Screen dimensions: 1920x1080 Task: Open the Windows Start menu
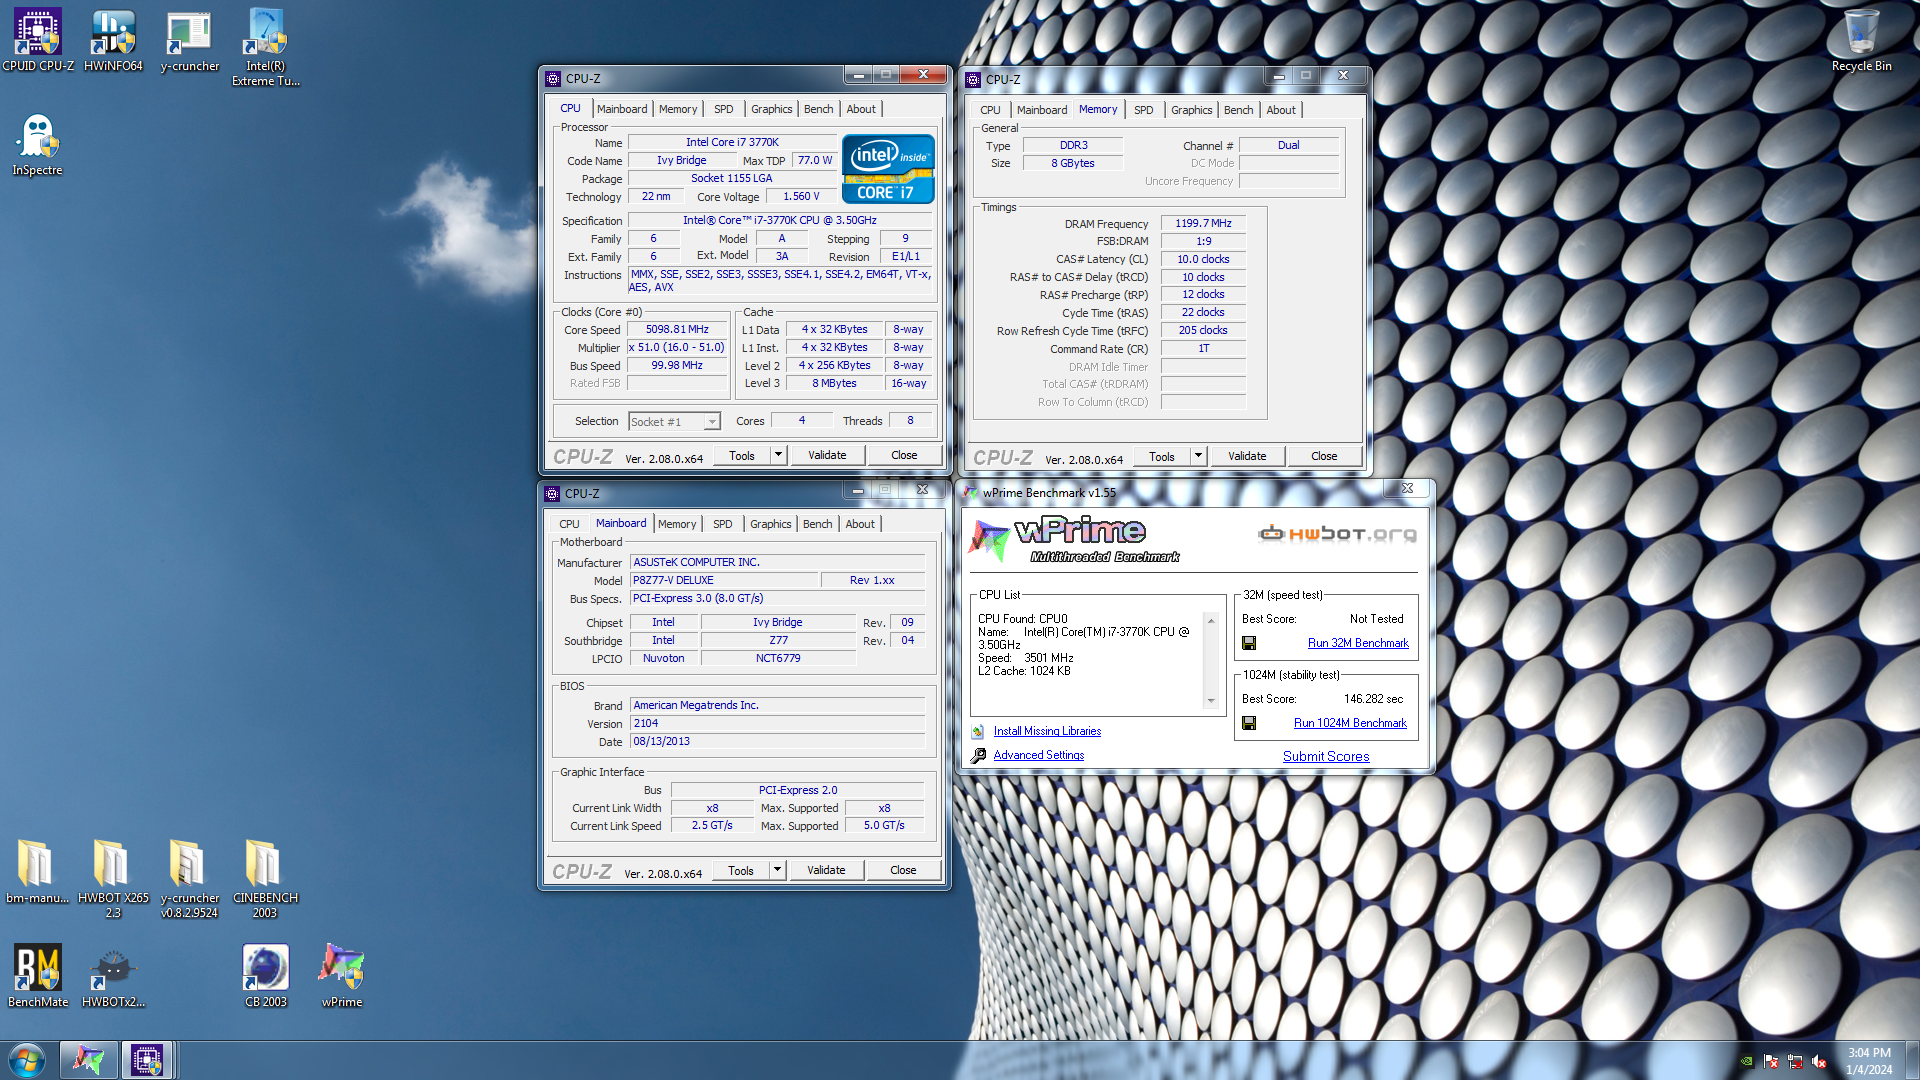(x=27, y=1060)
